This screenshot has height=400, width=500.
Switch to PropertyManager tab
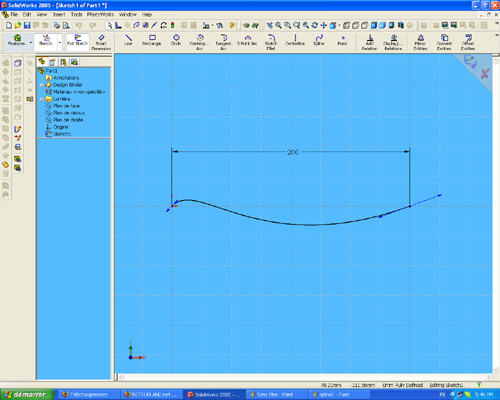click(52, 62)
